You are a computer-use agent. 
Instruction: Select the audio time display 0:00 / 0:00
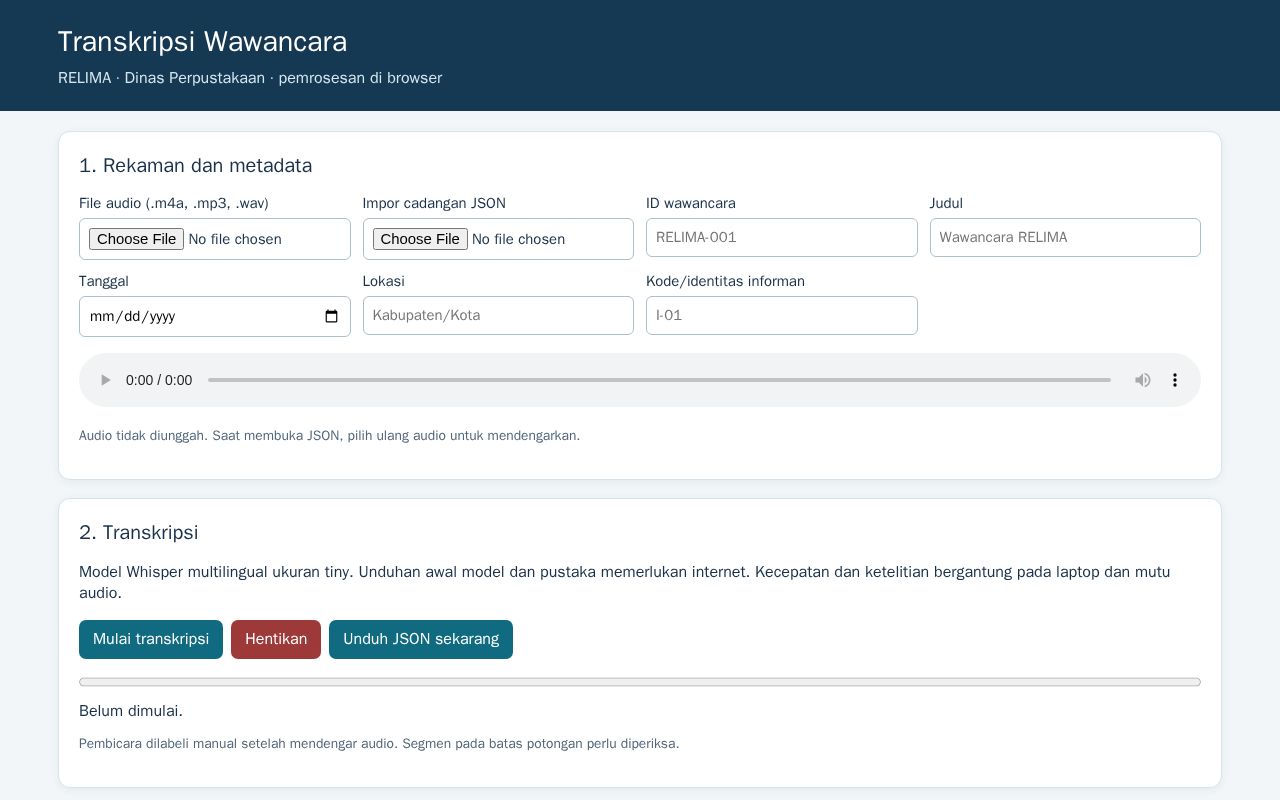[159, 380]
